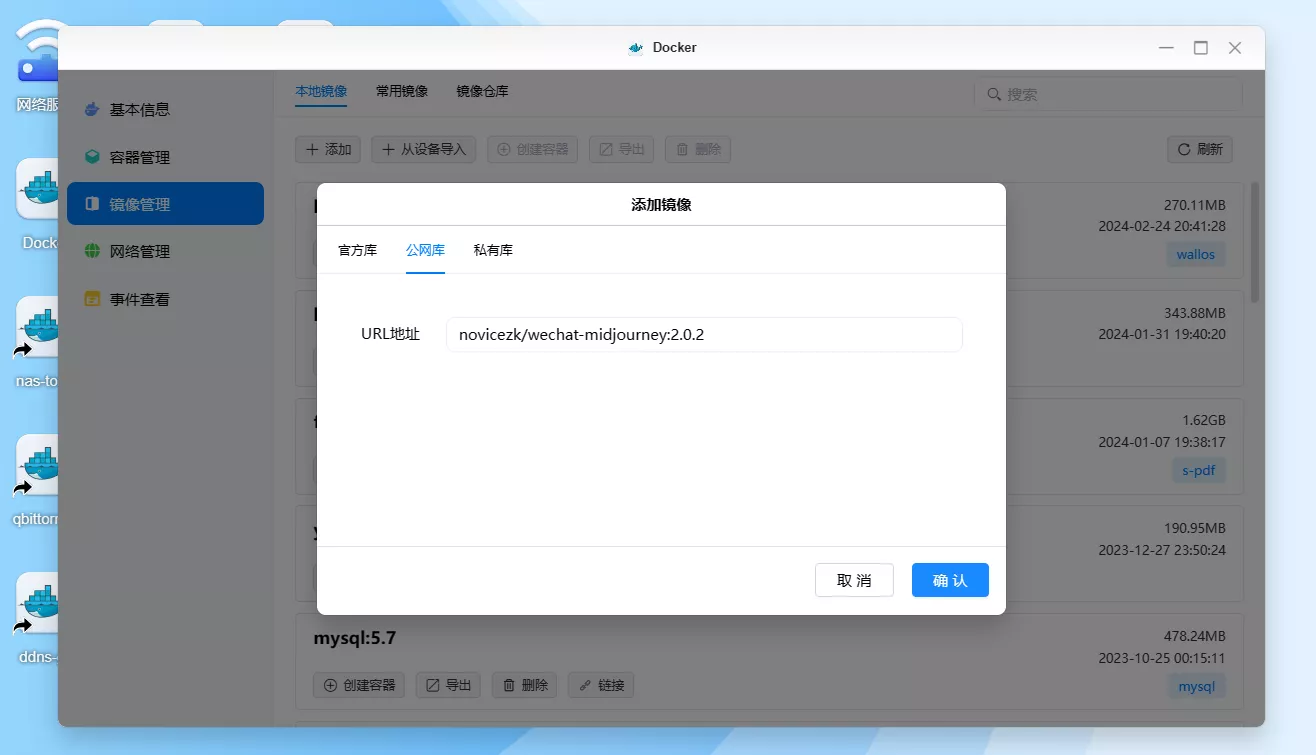Click the mysql:5.7 image name
The image size is (1316, 755).
[x=355, y=637]
